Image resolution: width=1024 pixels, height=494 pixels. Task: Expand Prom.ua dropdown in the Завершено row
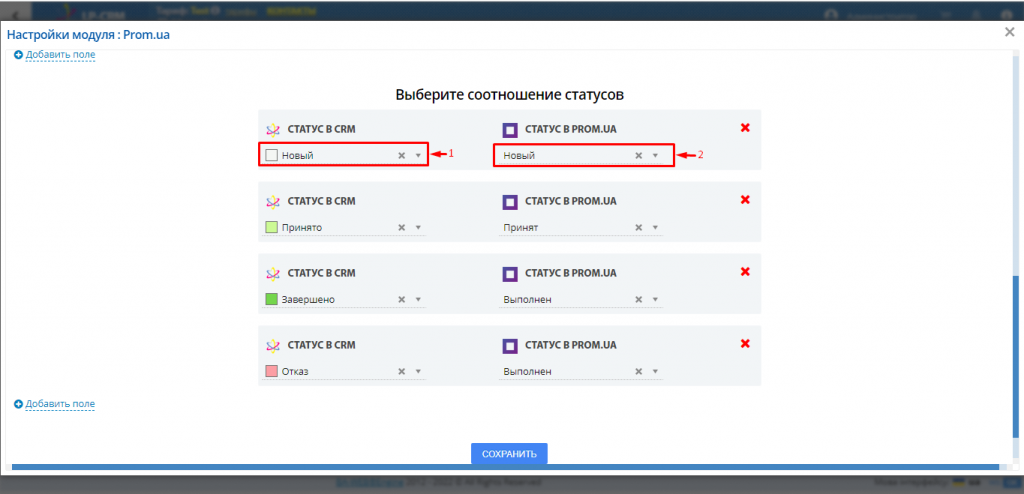(x=655, y=299)
